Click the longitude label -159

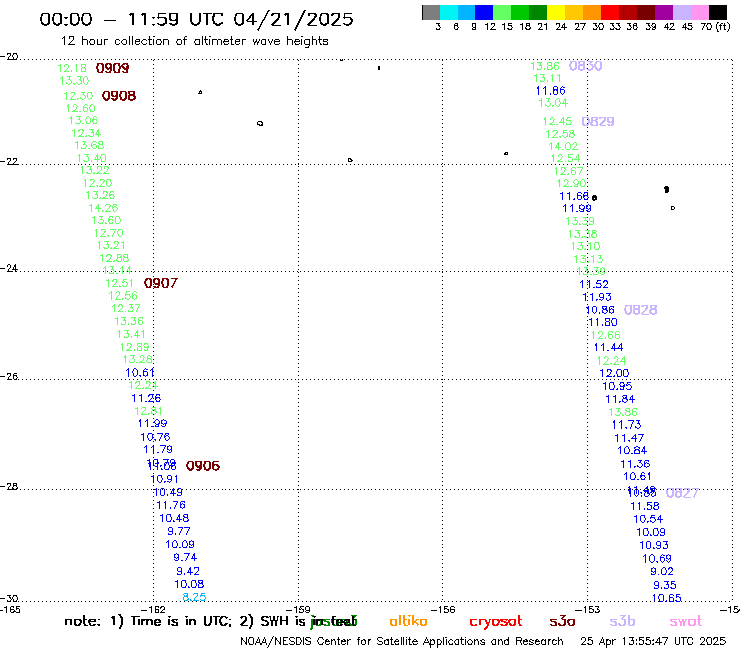click(299, 609)
